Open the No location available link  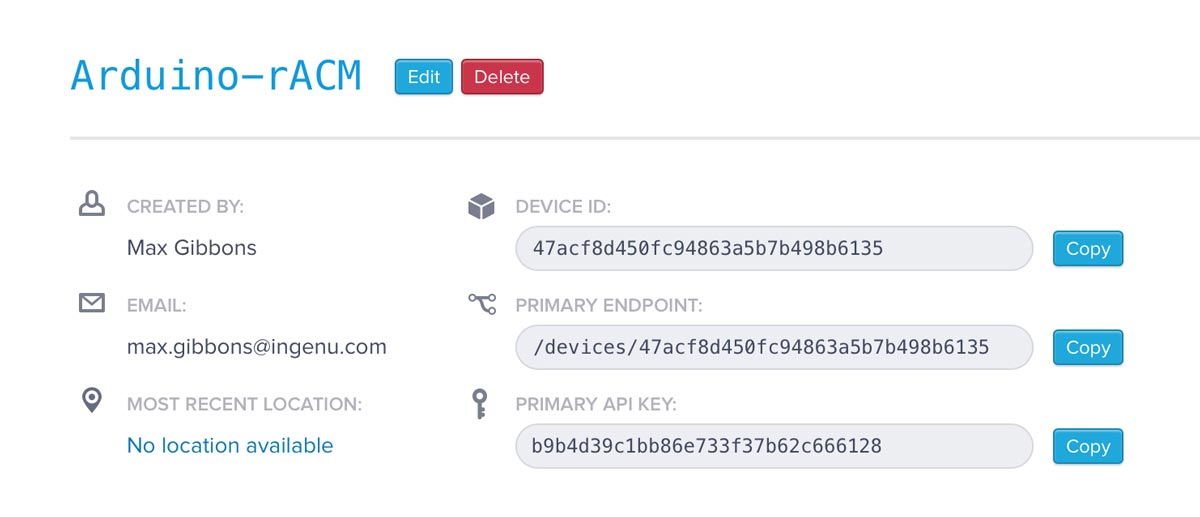pyautogui.click(x=230, y=446)
